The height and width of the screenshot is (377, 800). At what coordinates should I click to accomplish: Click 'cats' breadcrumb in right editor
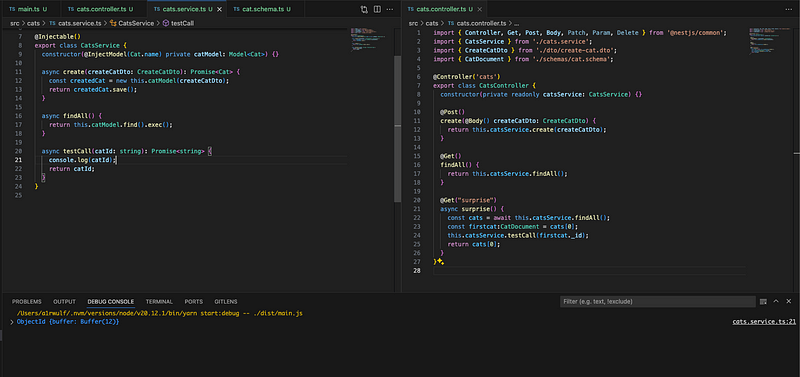[x=432, y=23]
